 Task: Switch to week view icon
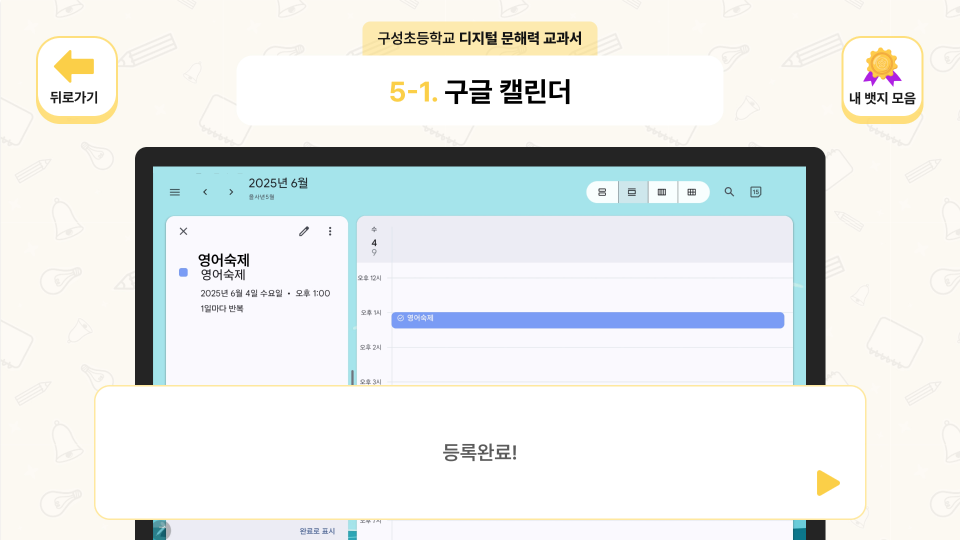click(662, 192)
